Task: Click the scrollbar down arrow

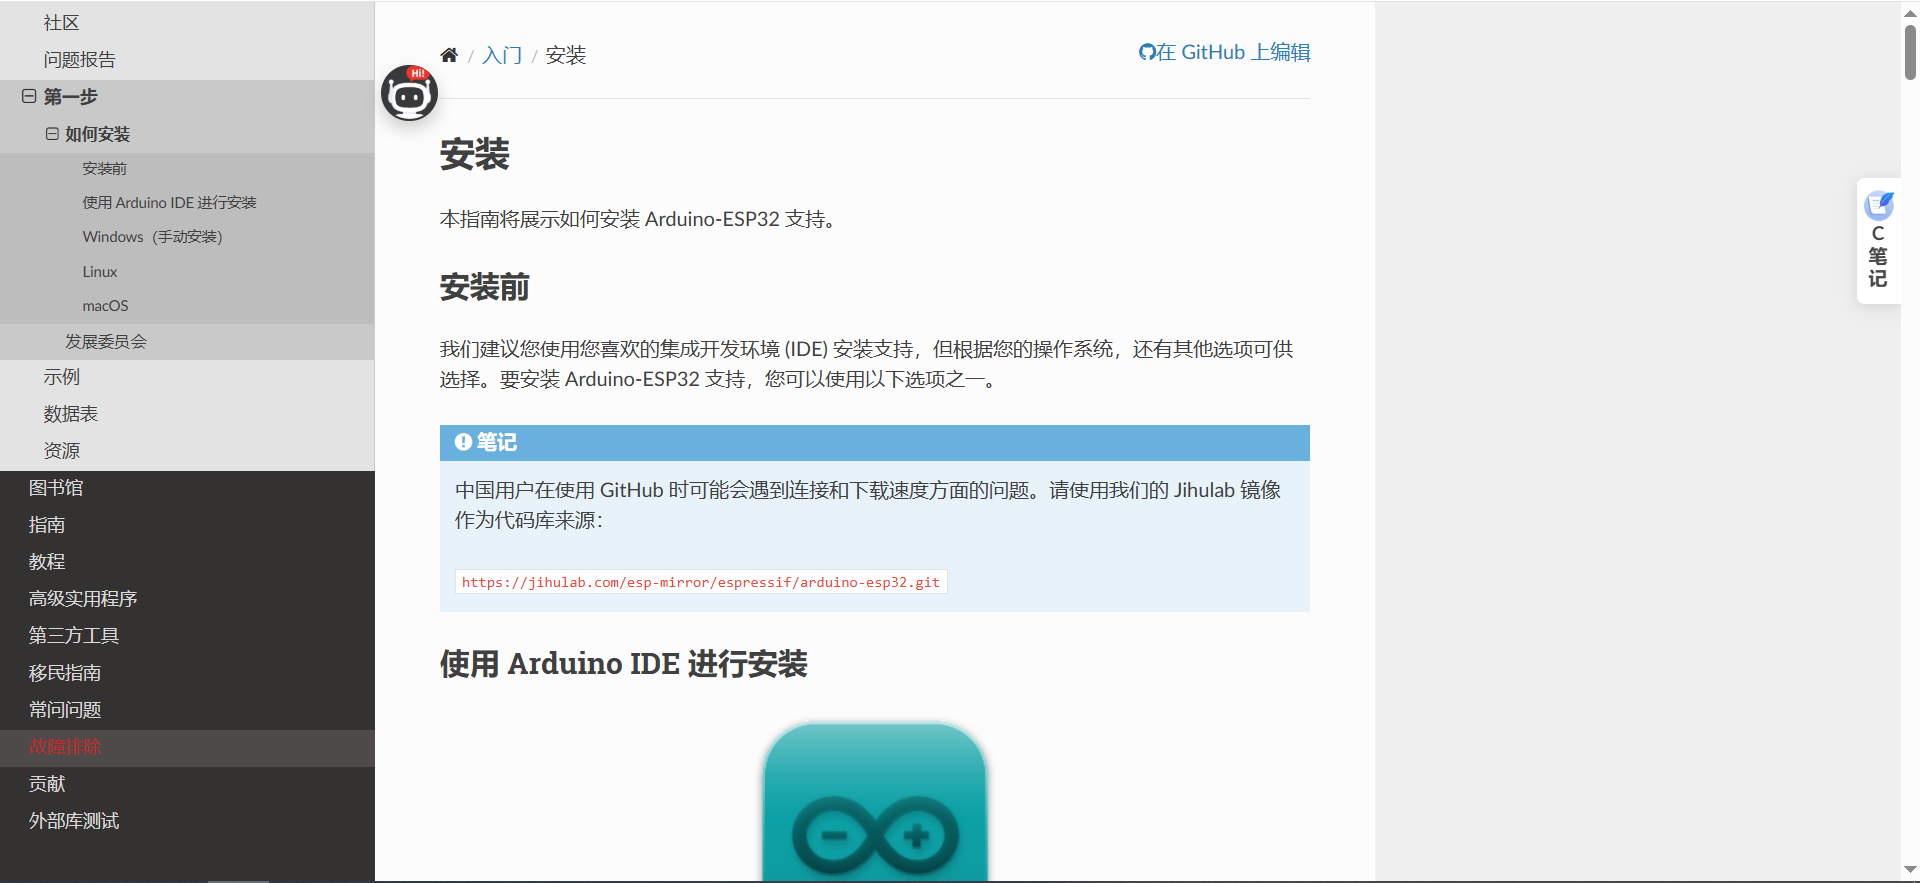Action: coord(1910,870)
